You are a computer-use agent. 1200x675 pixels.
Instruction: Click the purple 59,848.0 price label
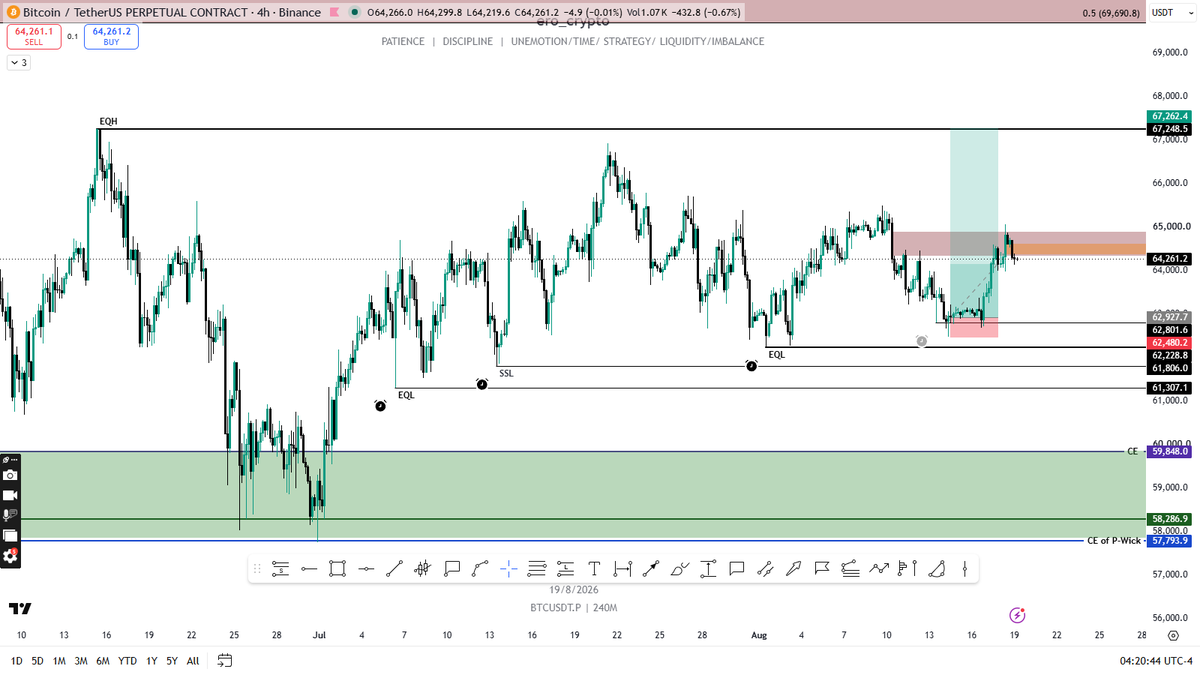point(1170,451)
